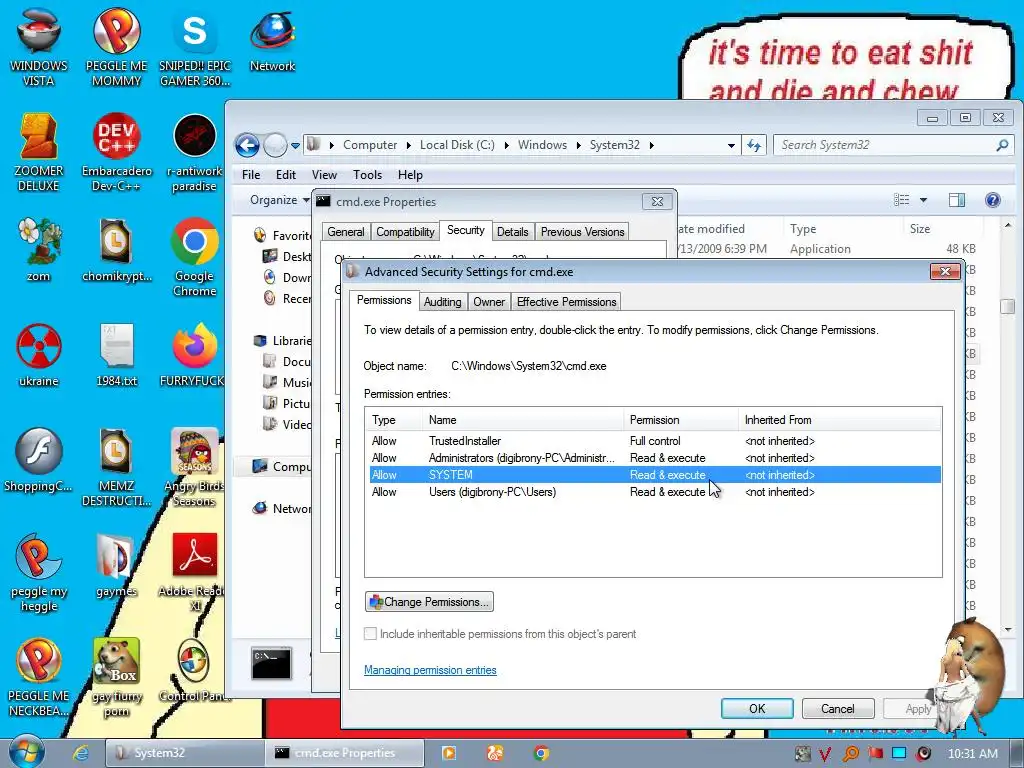Open Explorer help question-mark icon
Screen dimensions: 1024x768
click(992, 200)
